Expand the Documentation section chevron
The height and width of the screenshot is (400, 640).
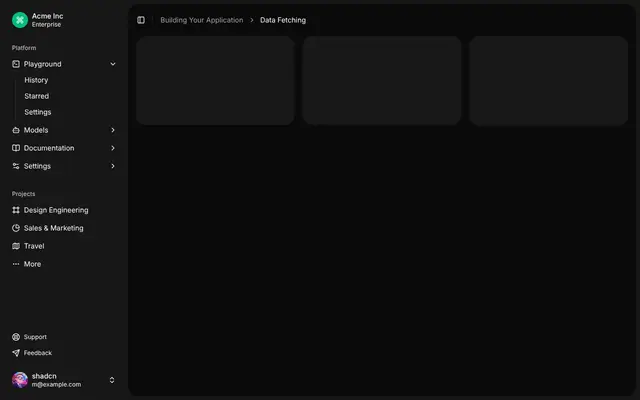[x=113, y=148]
